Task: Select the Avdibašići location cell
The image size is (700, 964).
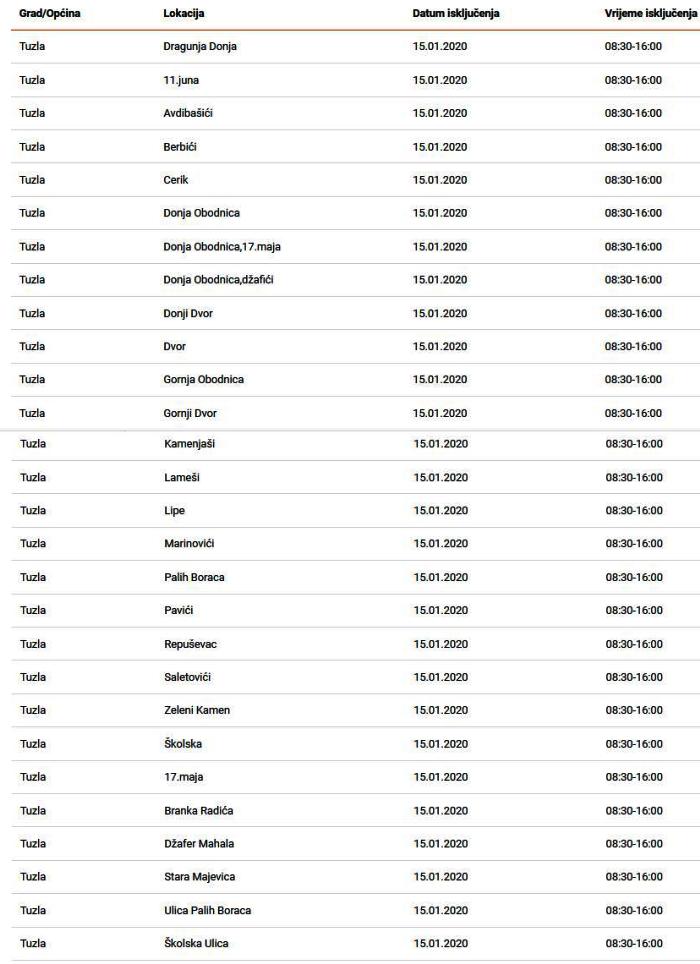Action: coord(188,113)
